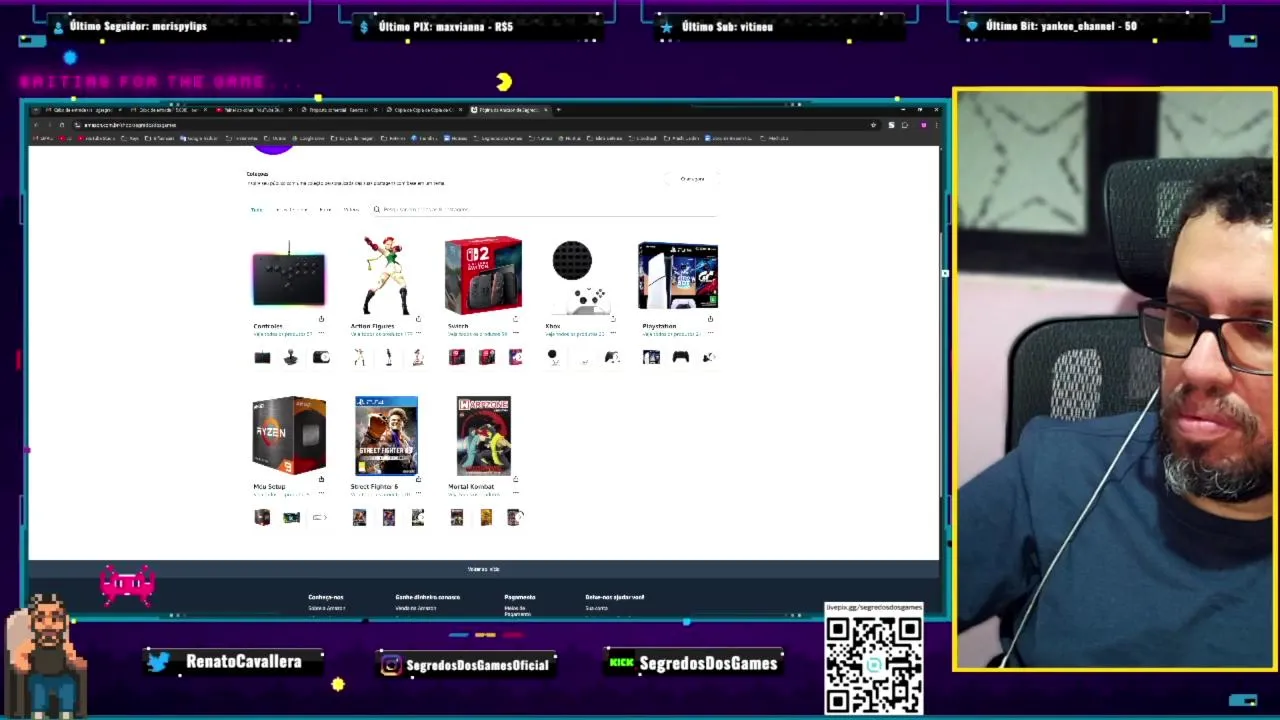Open the Xbox console collection image
The height and width of the screenshot is (720, 1280).
(580, 275)
